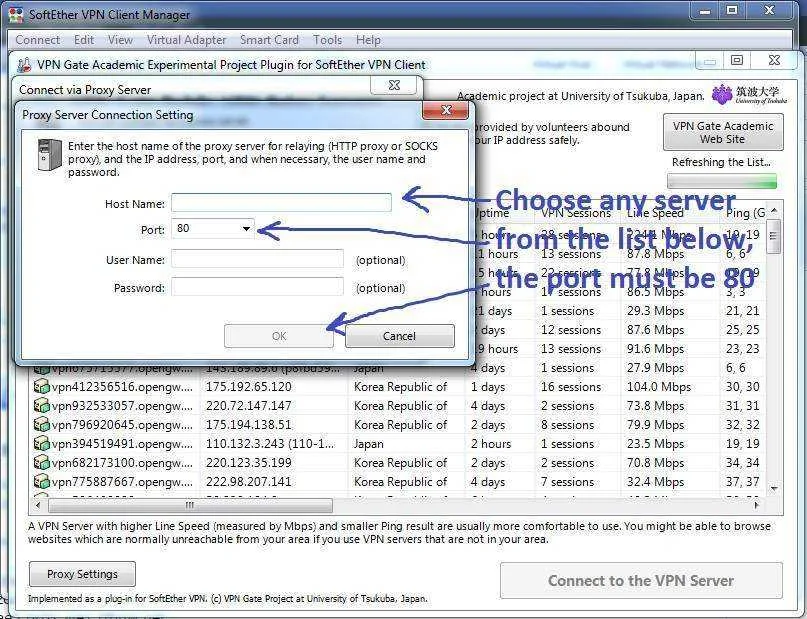
Task: Click Connect to the VPN Server button
Action: point(641,580)
